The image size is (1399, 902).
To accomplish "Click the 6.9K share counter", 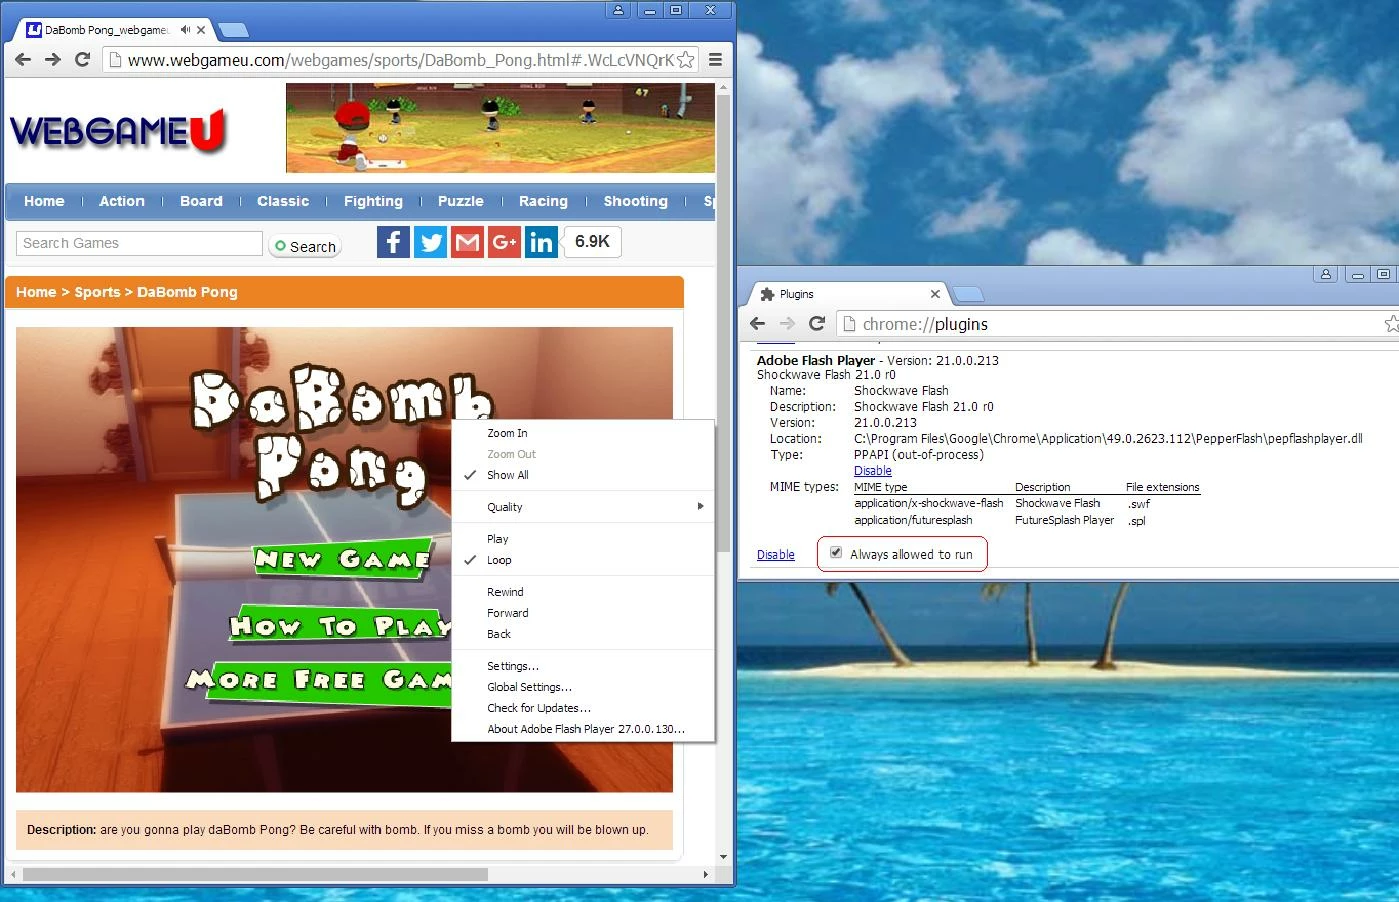I will pyautogui.click(x=592, y=242).
